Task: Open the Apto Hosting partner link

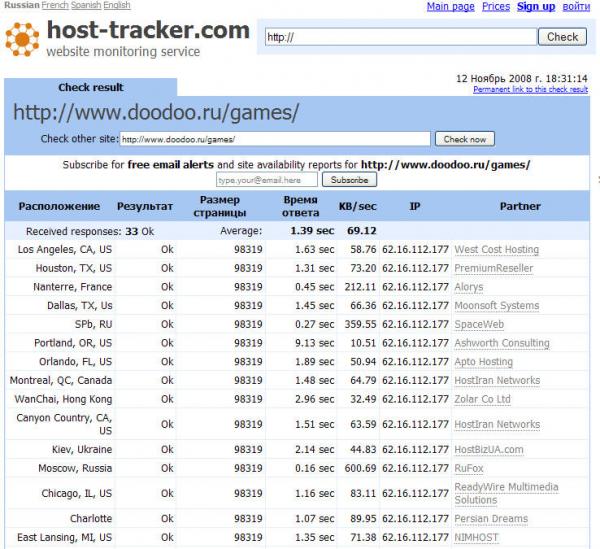Action: click(x=483, y=362)
